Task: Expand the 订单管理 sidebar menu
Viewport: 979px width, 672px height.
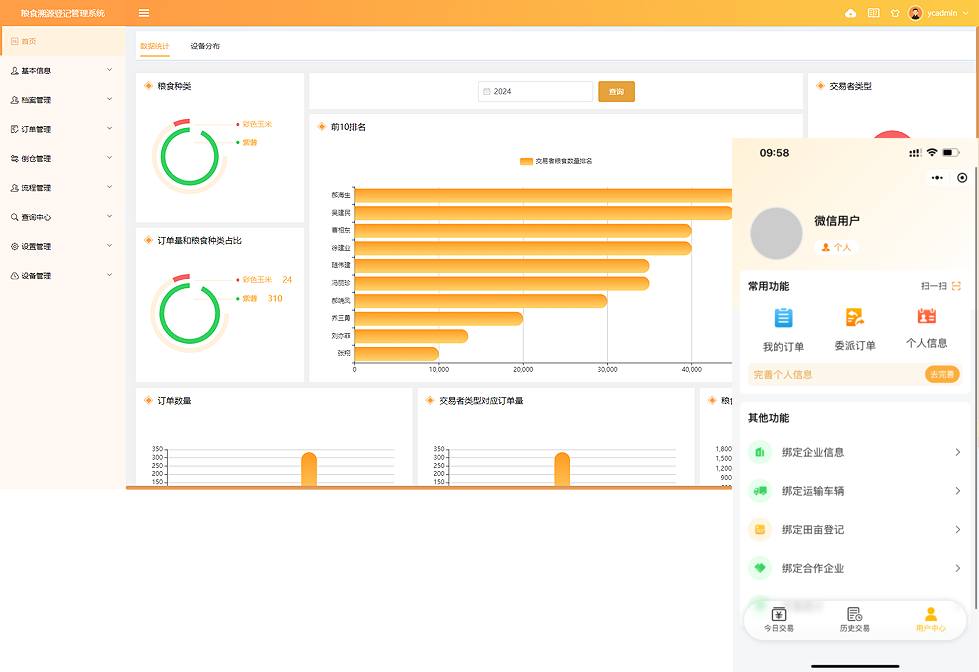Action: [x=62, y=129]
